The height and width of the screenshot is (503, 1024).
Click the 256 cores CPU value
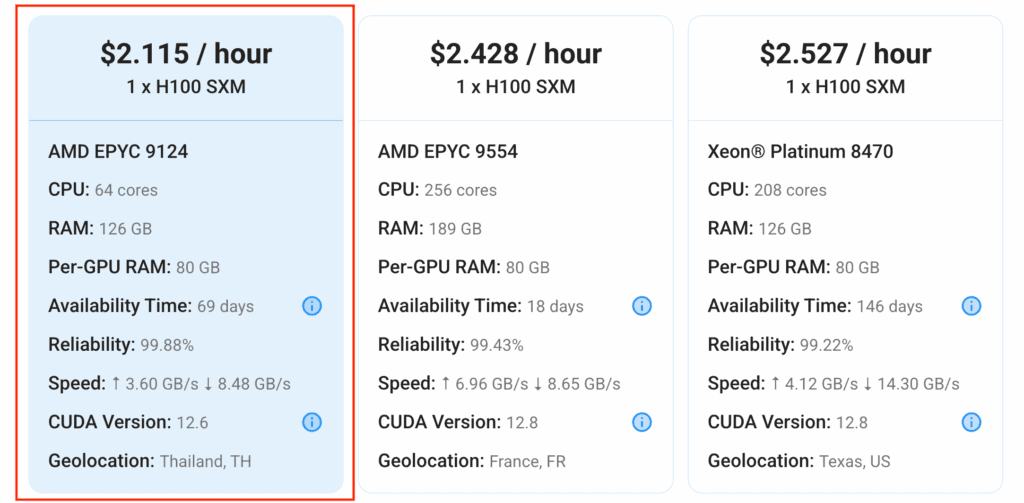coord(460,190)
